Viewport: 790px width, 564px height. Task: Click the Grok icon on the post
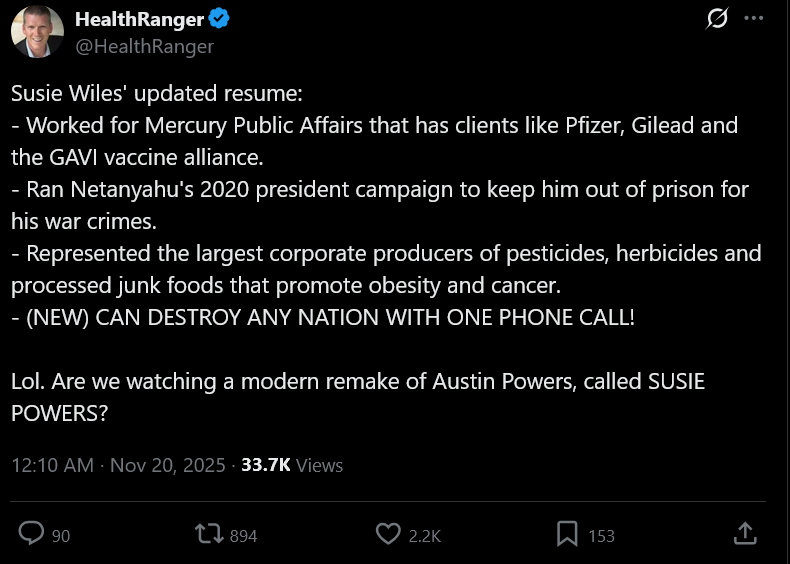click(716, 19)
